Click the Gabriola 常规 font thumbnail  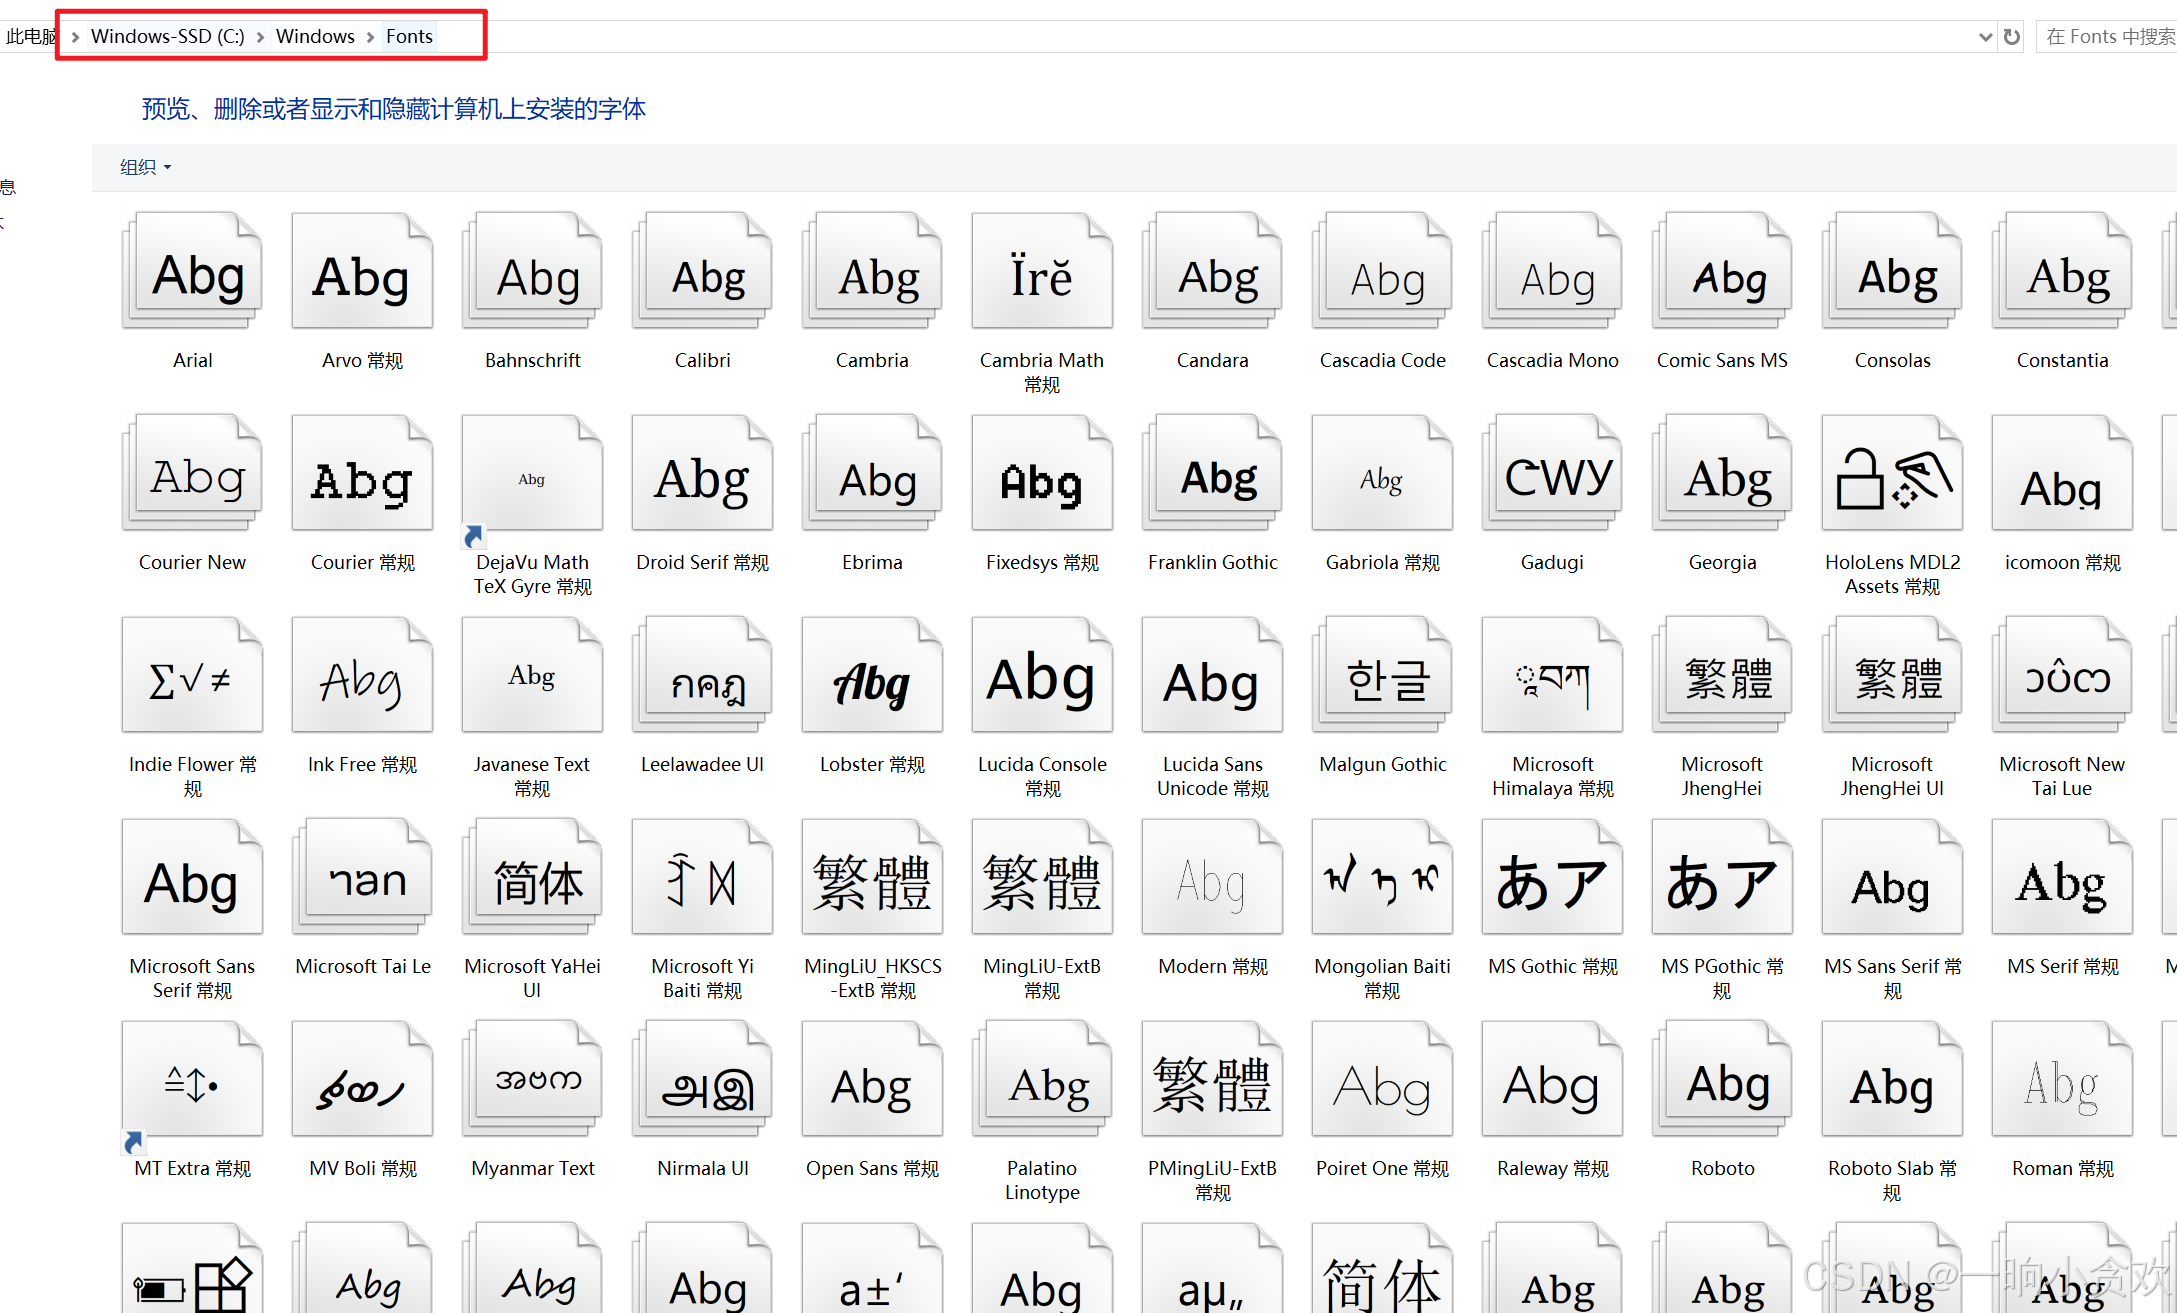pyautogui.click(x=1382, y=472)
